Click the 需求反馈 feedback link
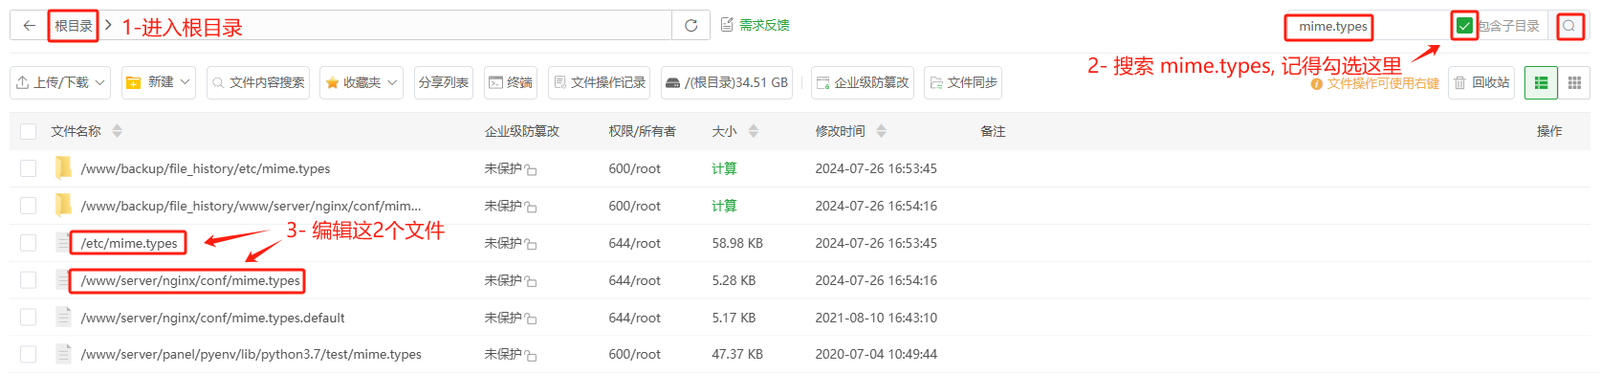 (755, 25)
